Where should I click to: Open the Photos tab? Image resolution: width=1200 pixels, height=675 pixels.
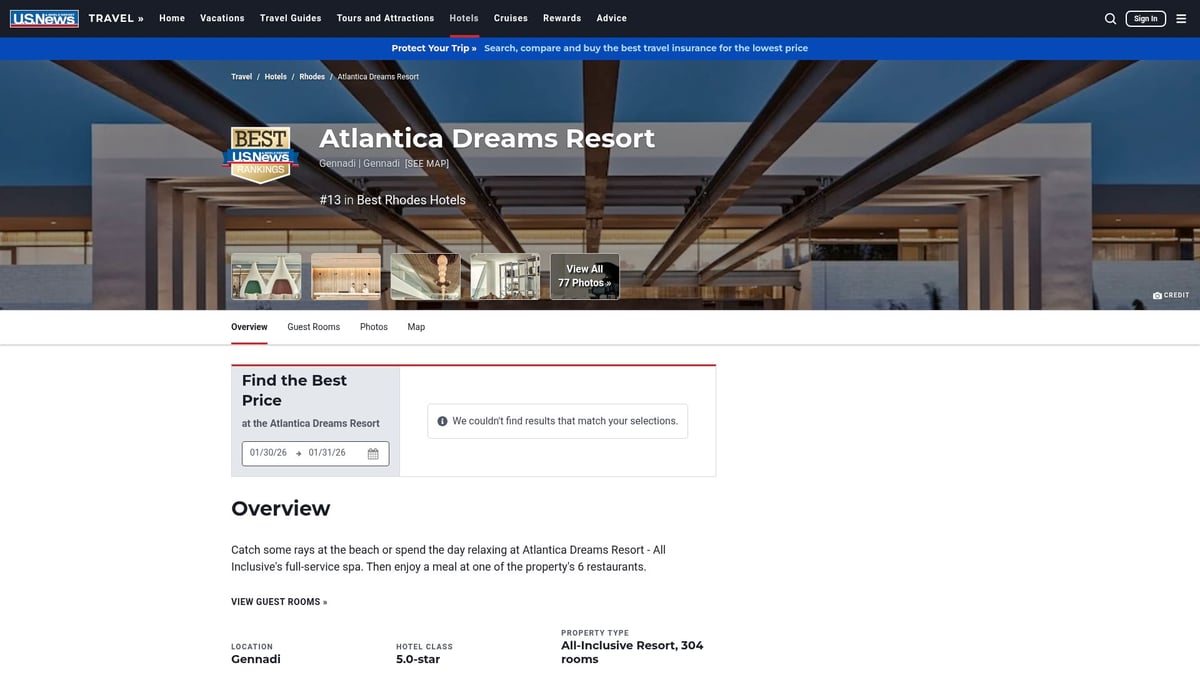click(373, 327)
